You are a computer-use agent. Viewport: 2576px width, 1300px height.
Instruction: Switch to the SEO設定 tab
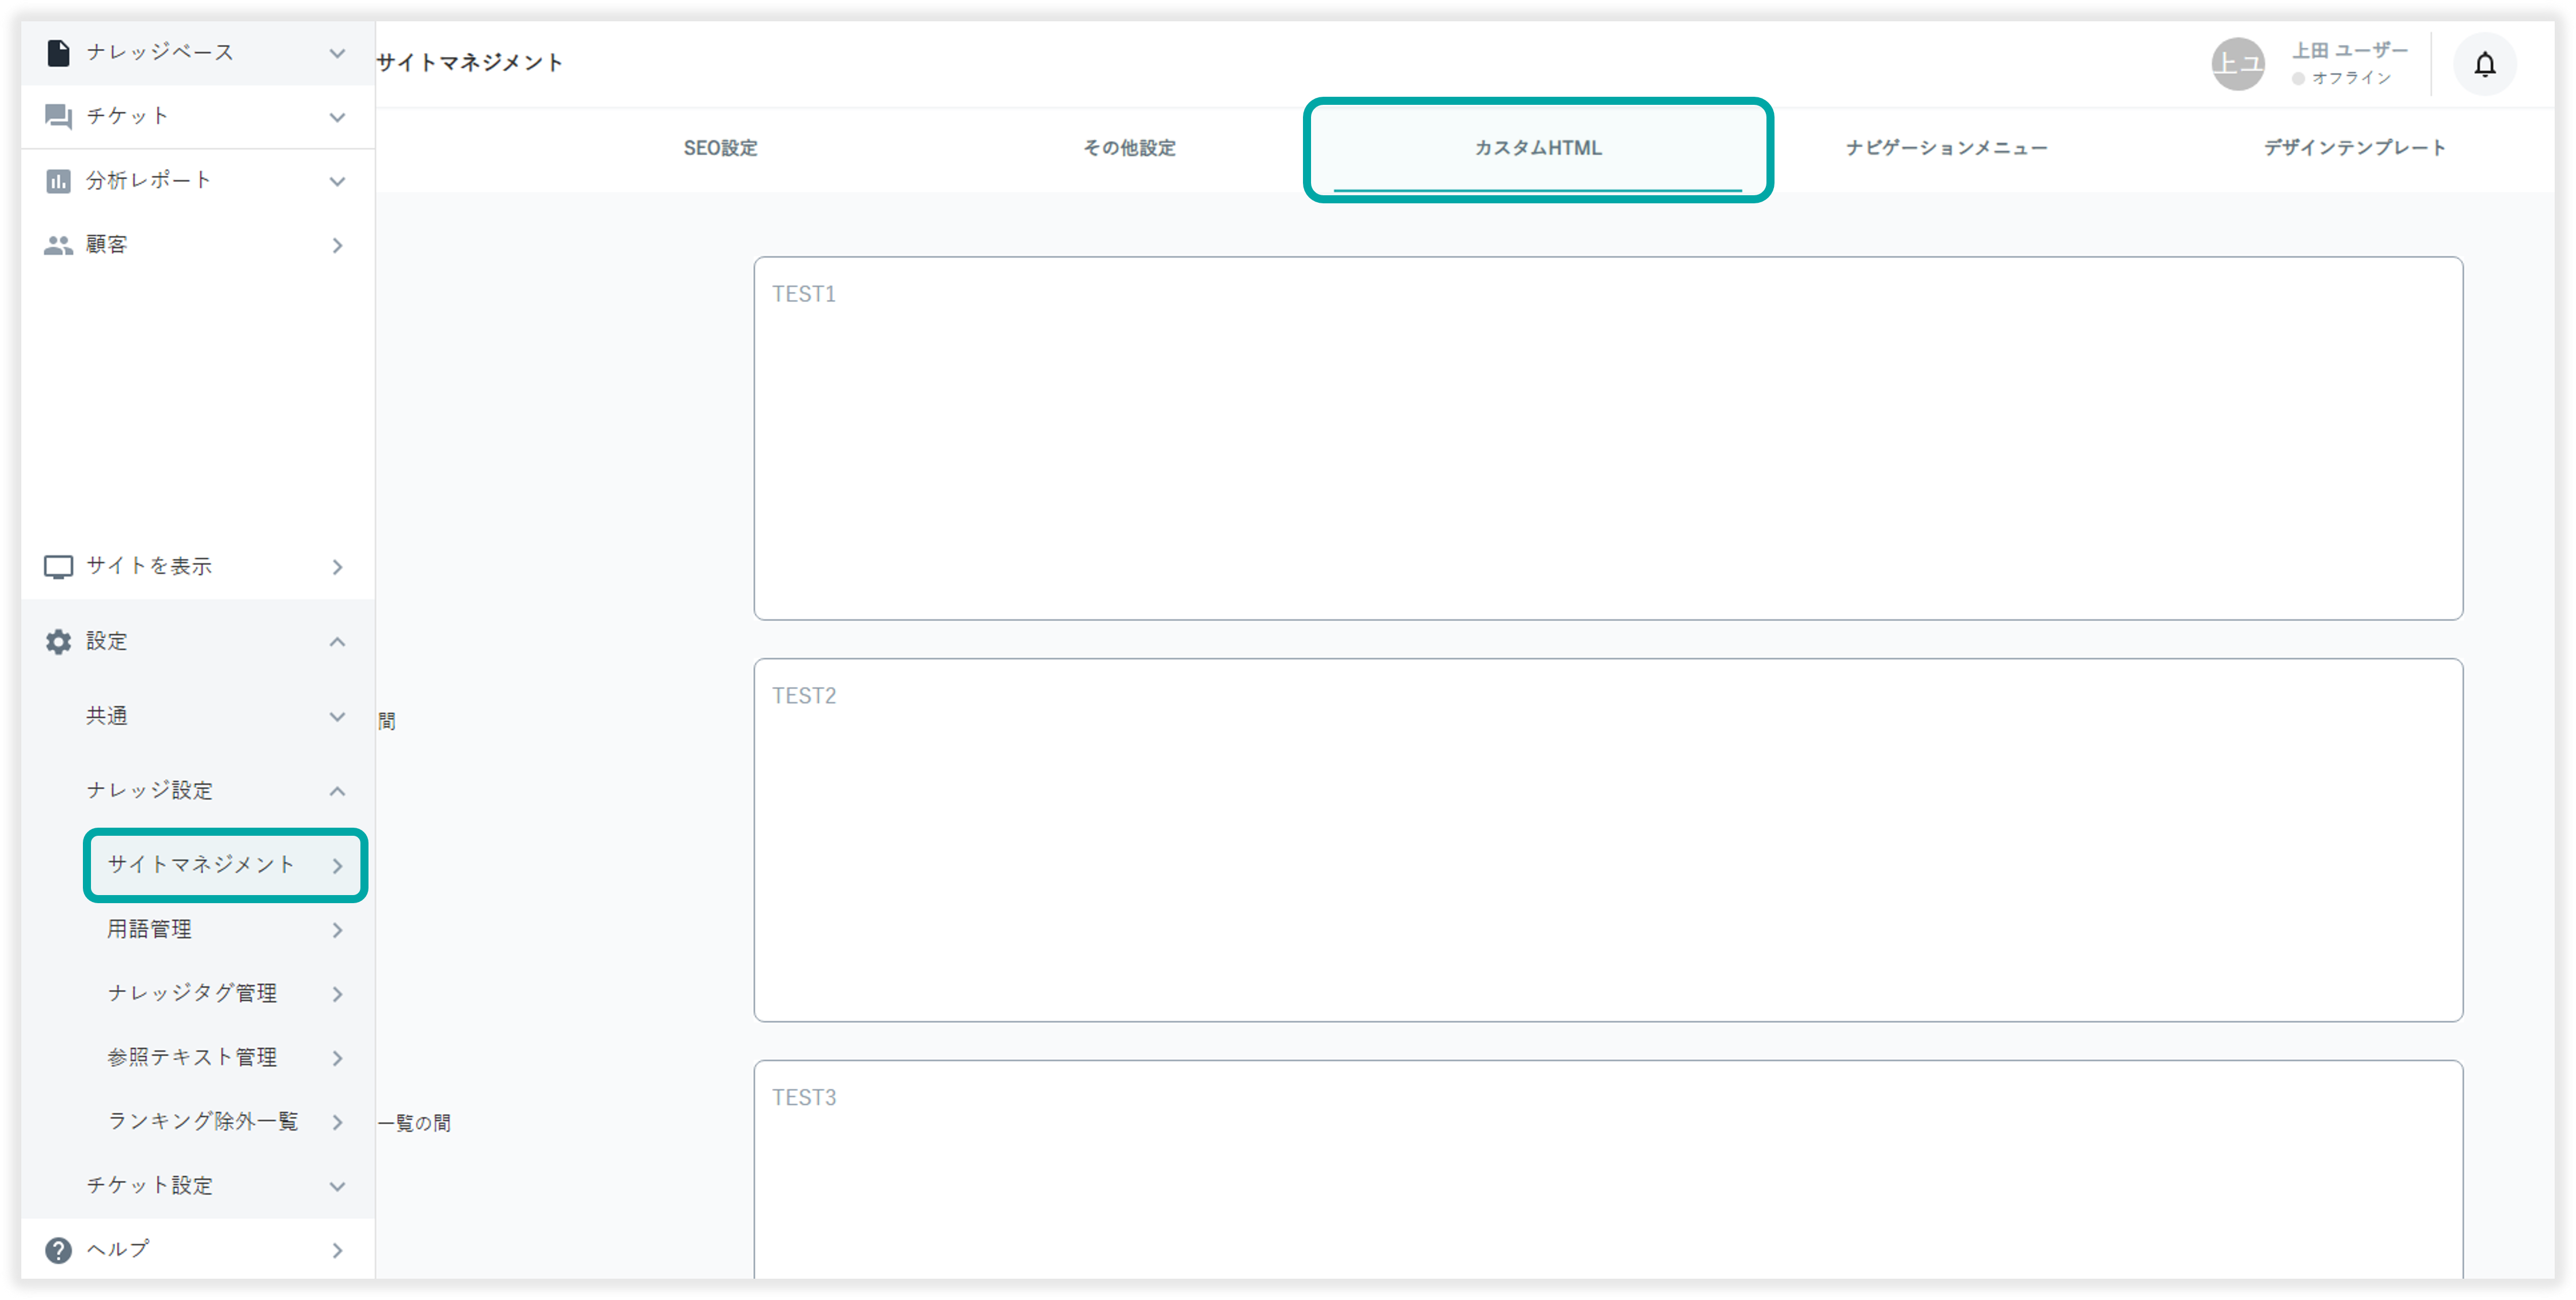point(720,148)
